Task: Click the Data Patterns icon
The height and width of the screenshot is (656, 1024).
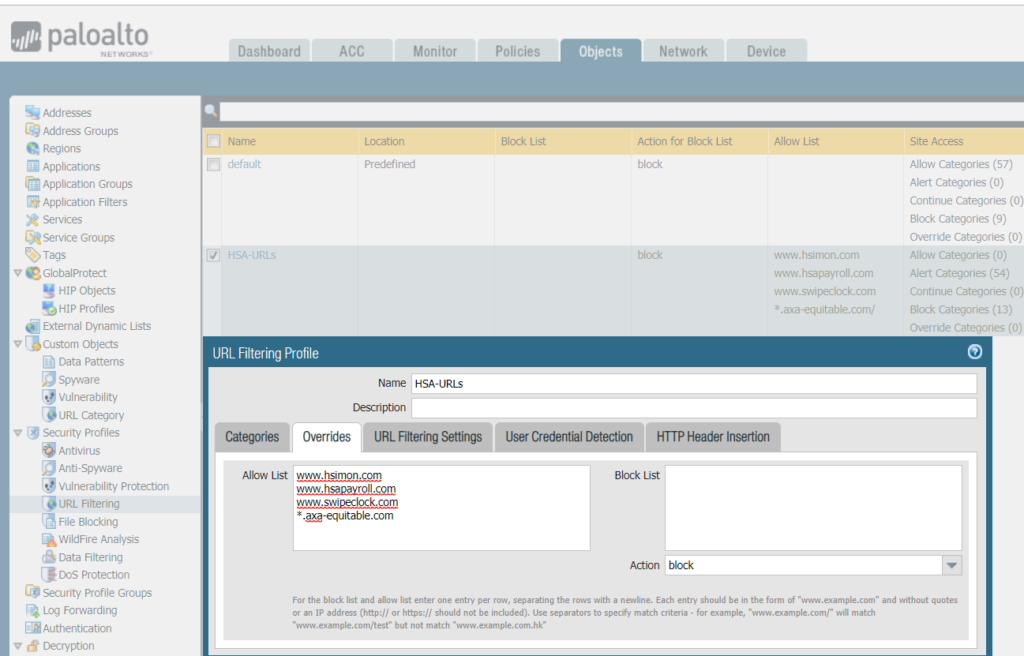Action: 48,361
